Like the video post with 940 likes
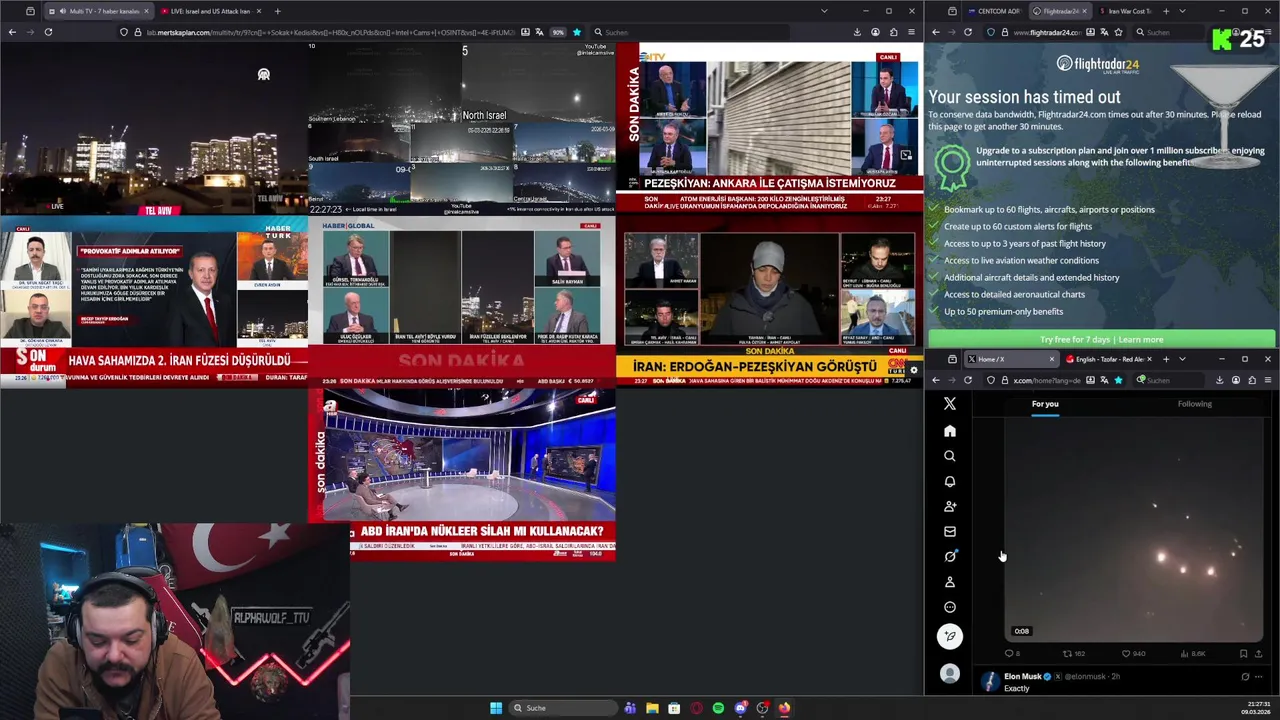The height and width of the screenshot is (720, 1280). [1133, 654]
